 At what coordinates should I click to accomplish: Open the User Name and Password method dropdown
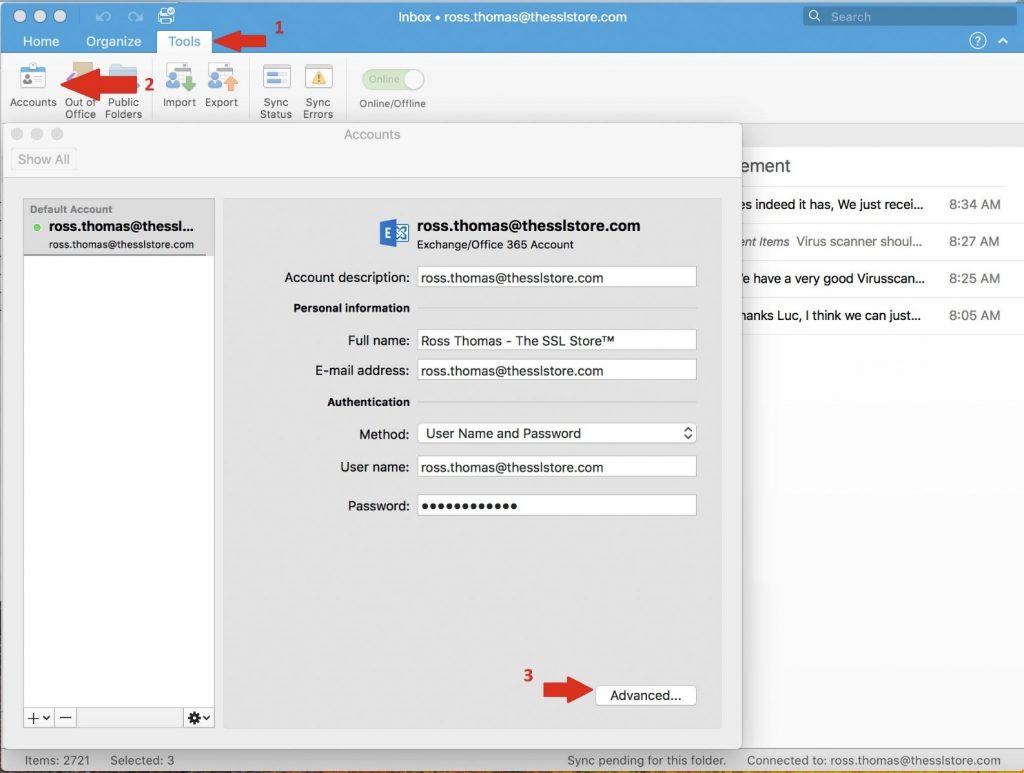point(556,433)
